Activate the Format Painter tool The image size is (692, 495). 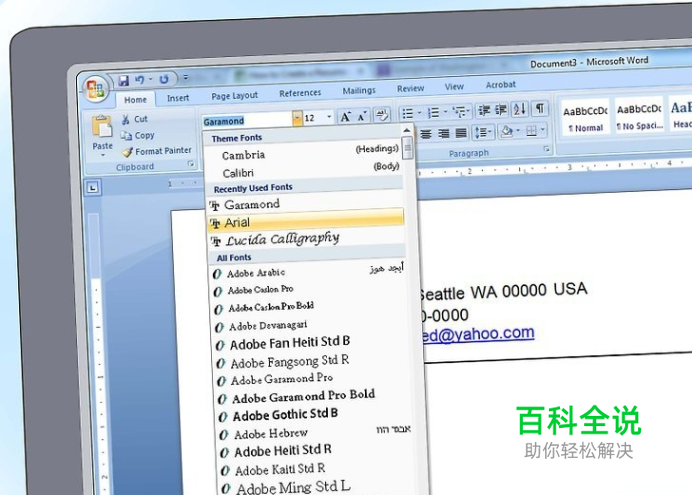point(157,151)
